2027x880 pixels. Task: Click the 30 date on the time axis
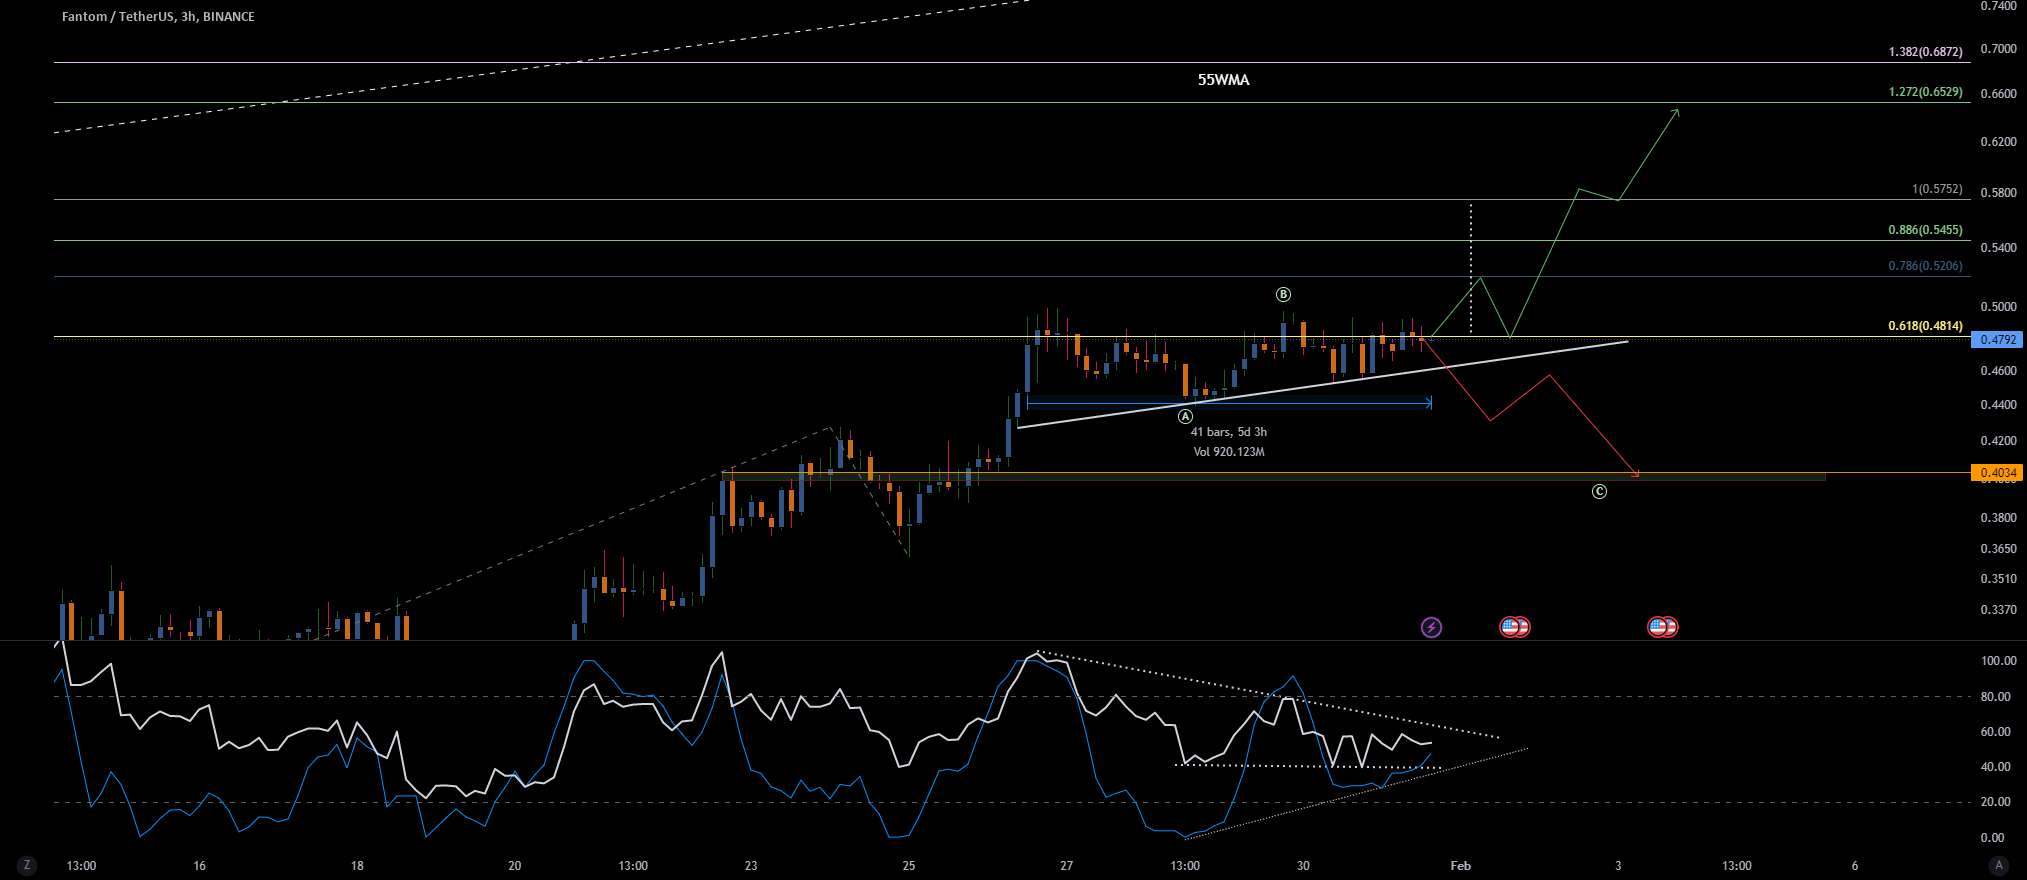[x=1303, y=866]
